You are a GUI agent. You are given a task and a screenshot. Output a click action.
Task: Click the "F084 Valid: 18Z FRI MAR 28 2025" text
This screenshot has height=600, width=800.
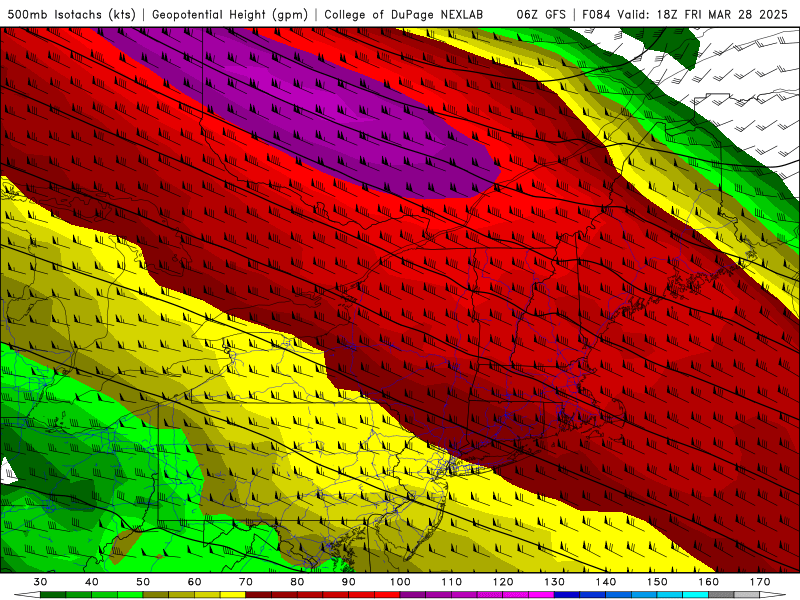pos(685,15)
